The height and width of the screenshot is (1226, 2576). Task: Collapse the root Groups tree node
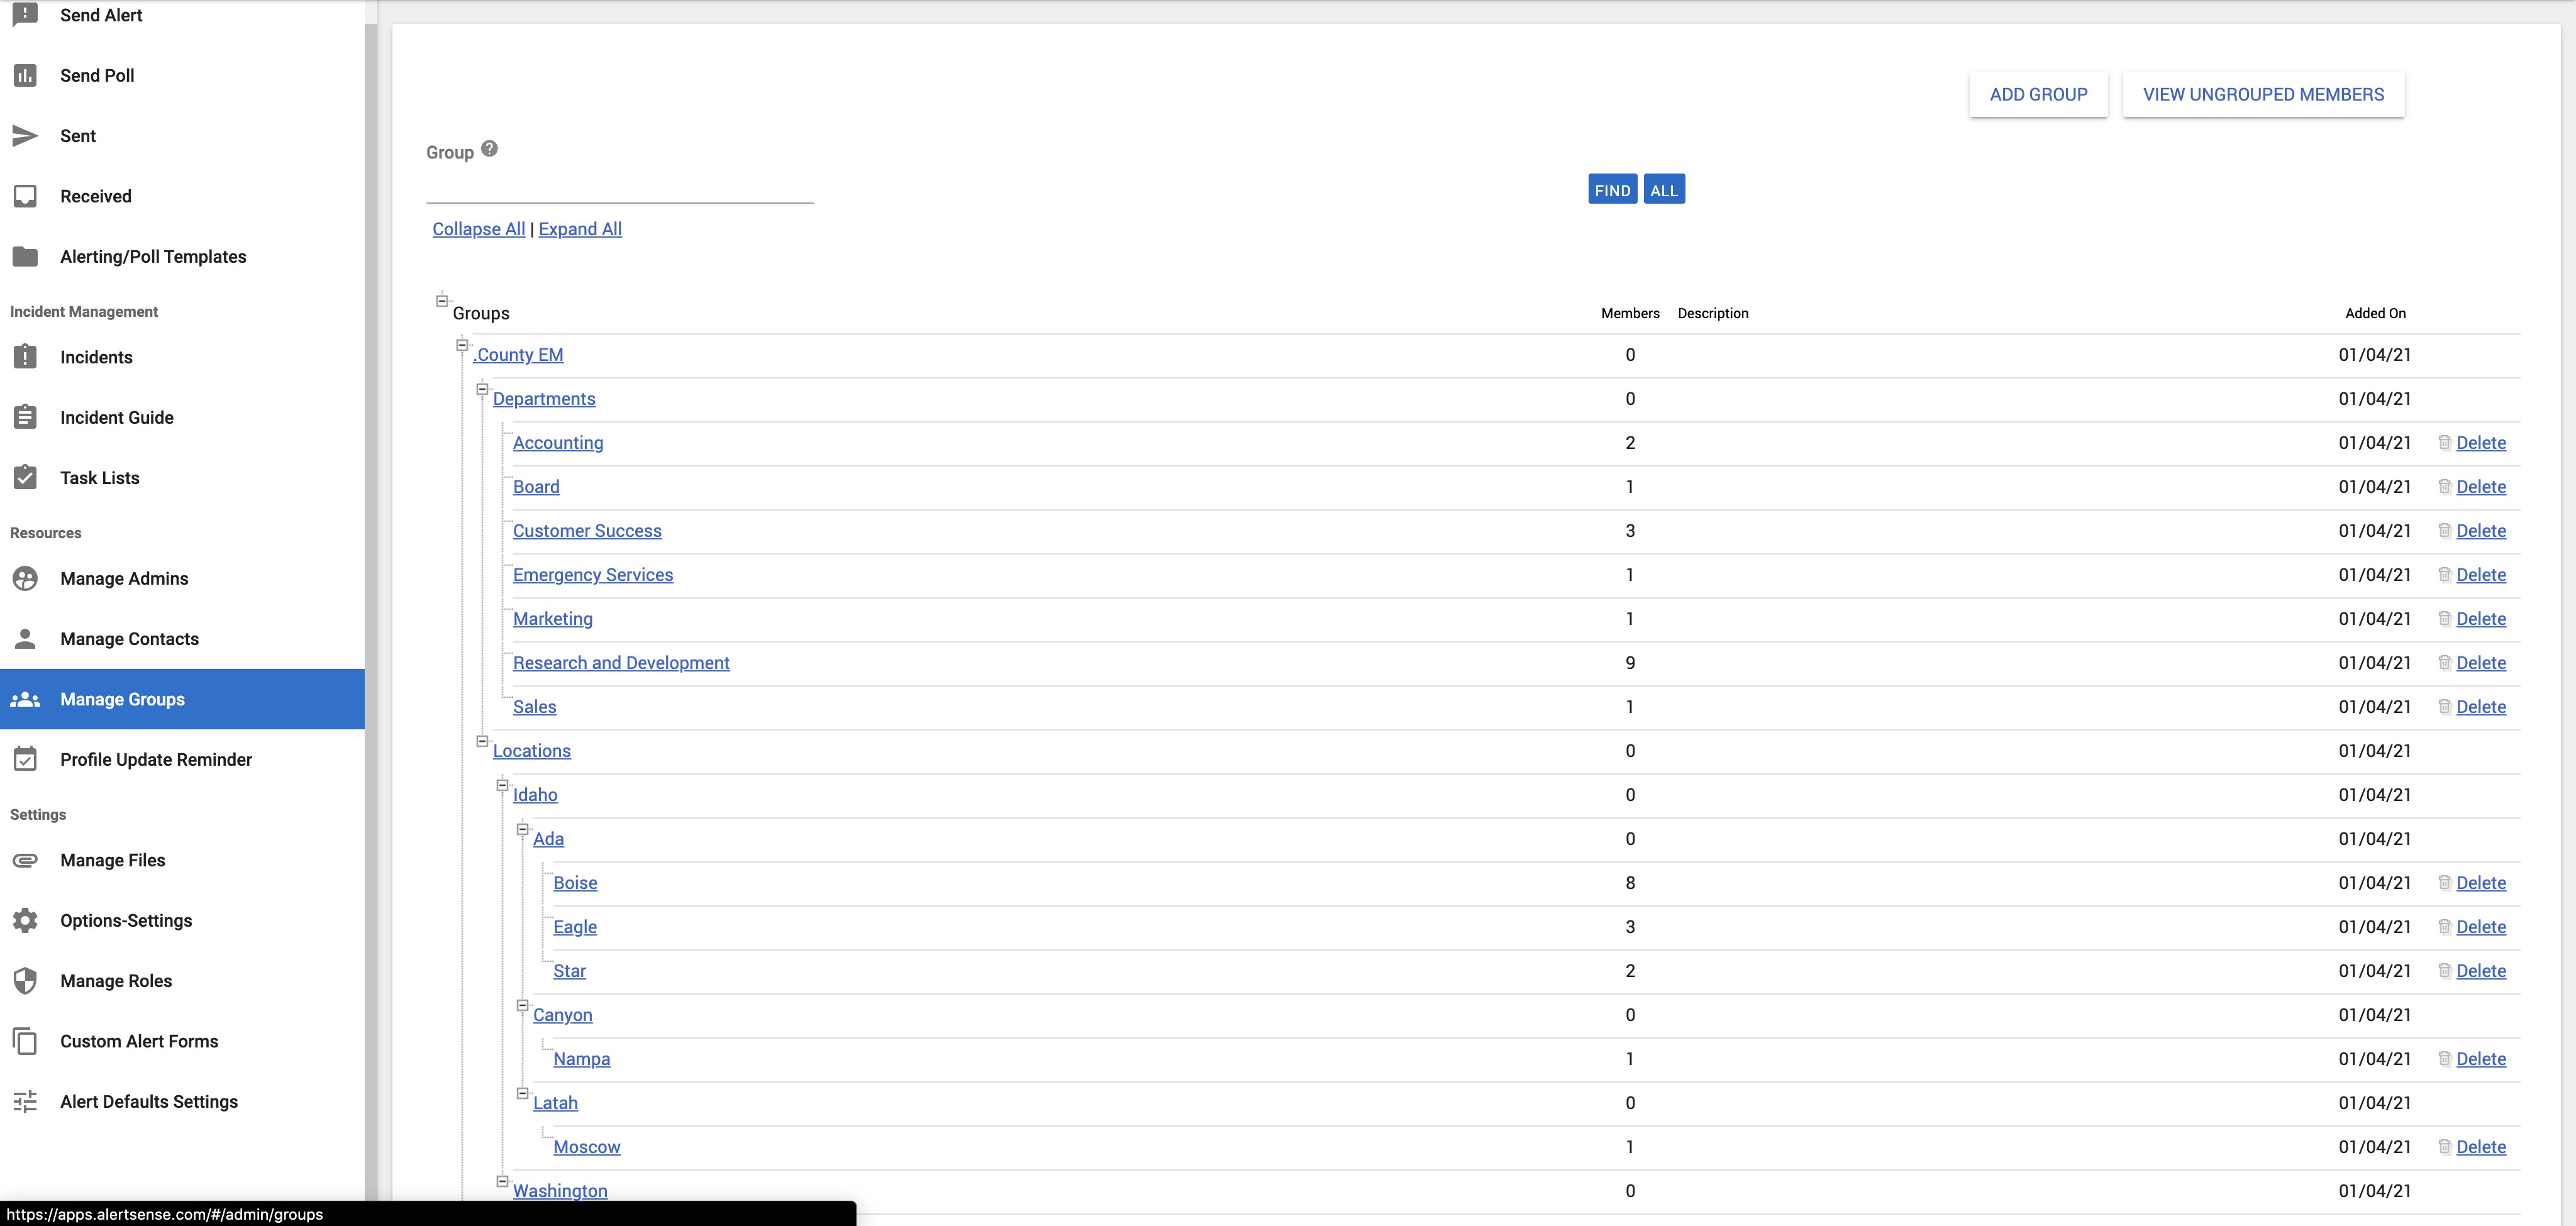coord(442,300)
